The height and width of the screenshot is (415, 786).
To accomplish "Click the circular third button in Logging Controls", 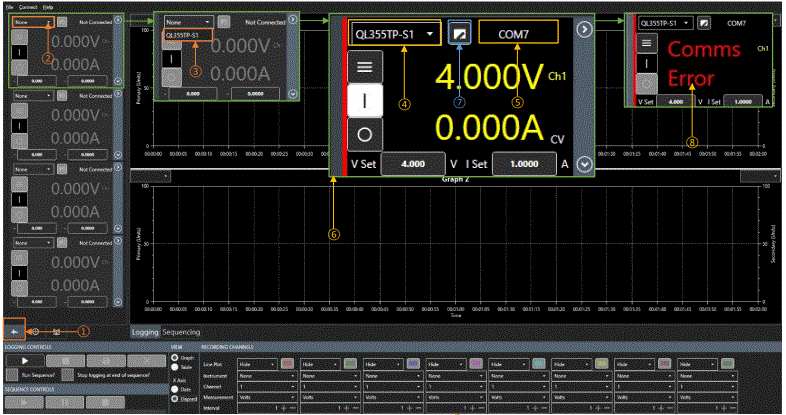I will [x=106, y=360].
